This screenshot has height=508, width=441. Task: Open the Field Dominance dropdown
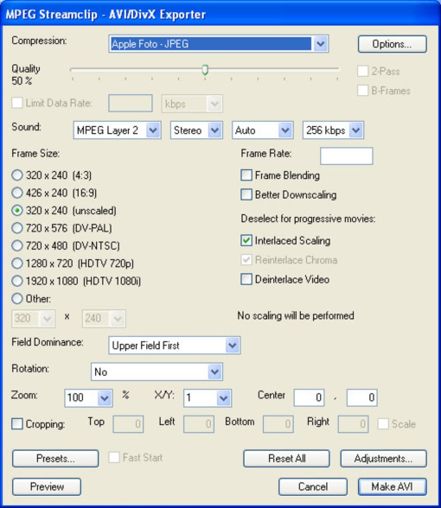pyautogui.click(x=174, y=345)
